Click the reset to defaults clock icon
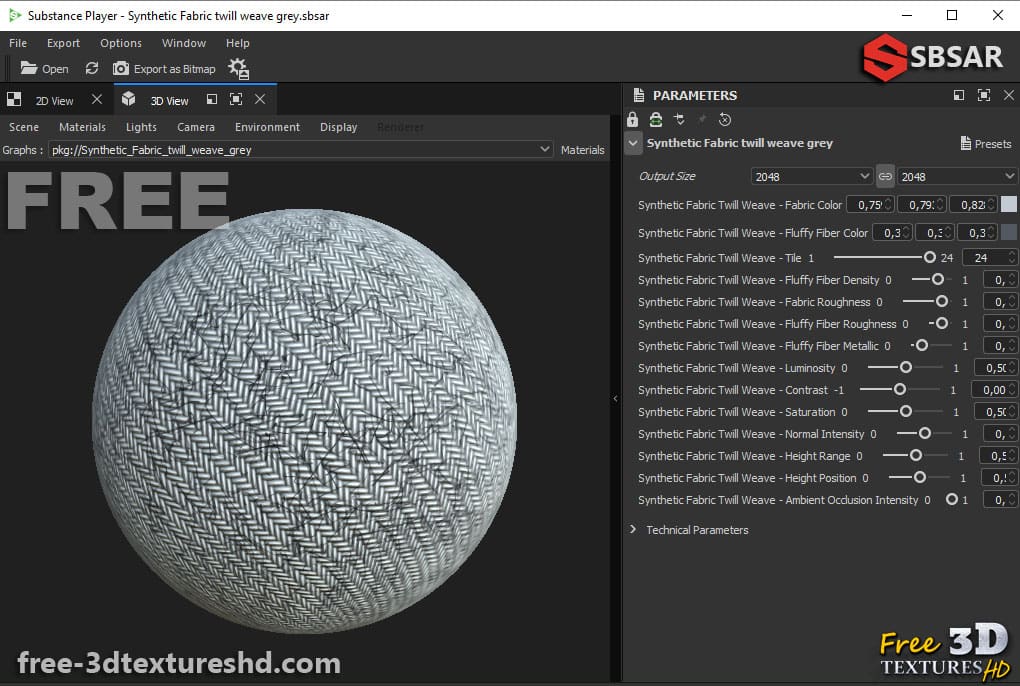The height and width of the screenshot is (686, 1020). point(725,120)
